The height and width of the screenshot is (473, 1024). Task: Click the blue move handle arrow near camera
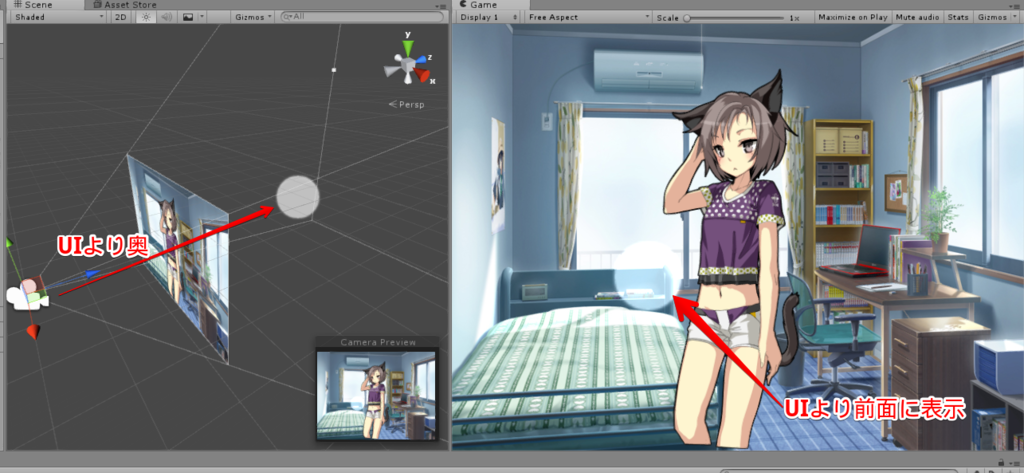point(93,274)
